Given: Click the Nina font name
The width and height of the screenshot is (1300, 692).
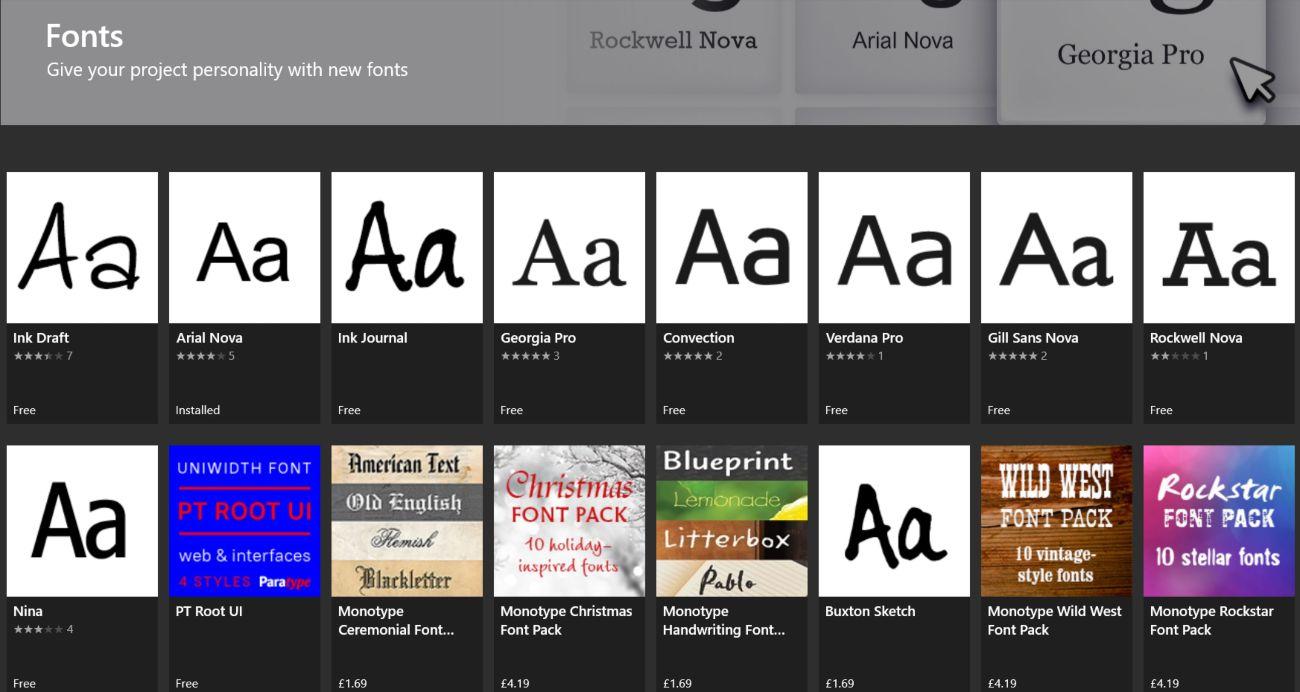Looking at the screenshot, I should [x=28, y=611].
